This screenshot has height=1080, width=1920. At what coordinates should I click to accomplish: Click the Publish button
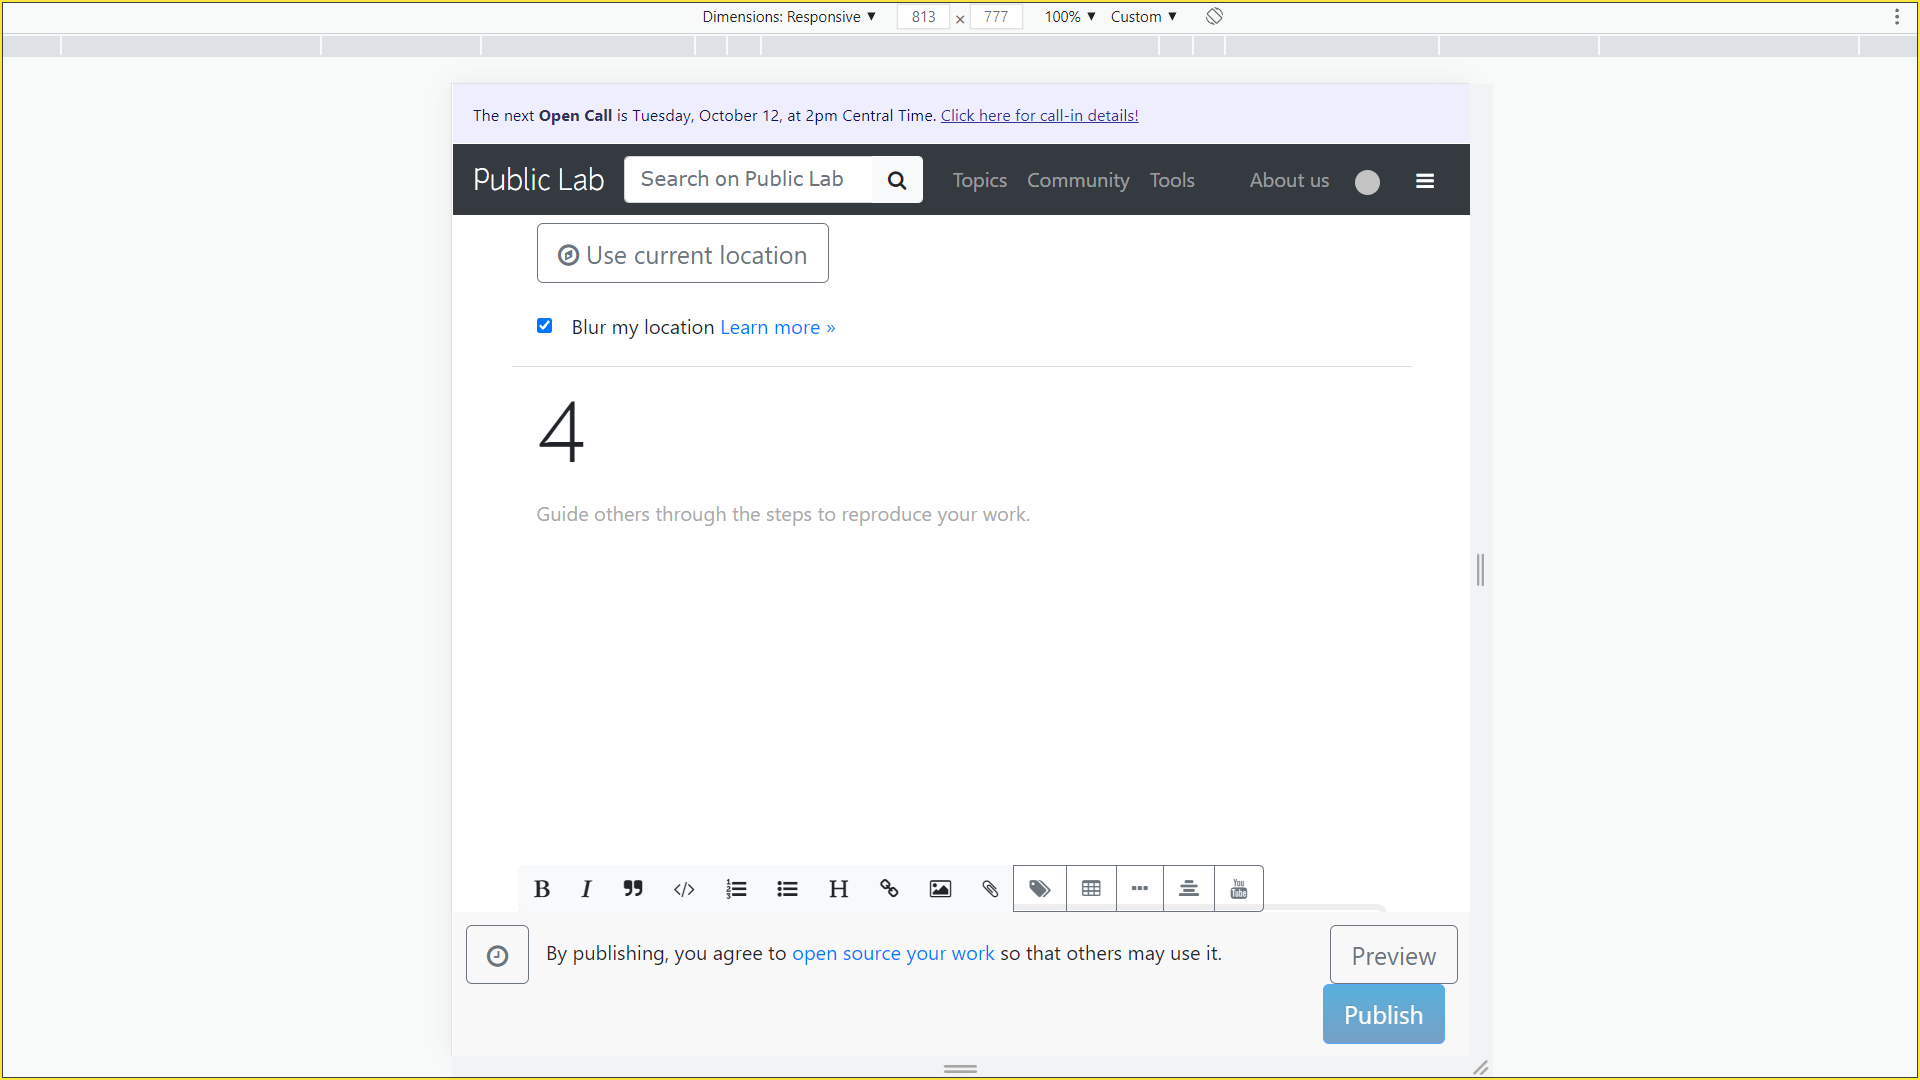[1383, 1013]
